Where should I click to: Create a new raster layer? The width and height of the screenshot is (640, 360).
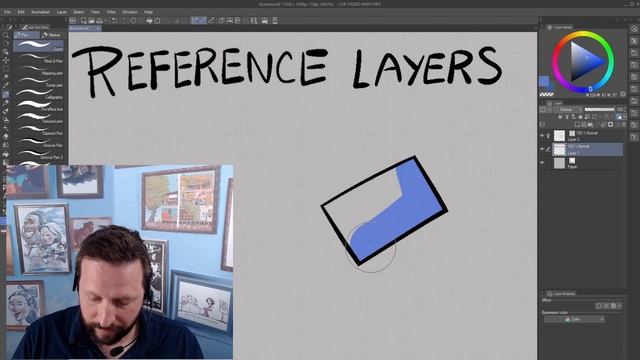click(x=577, y=124)
